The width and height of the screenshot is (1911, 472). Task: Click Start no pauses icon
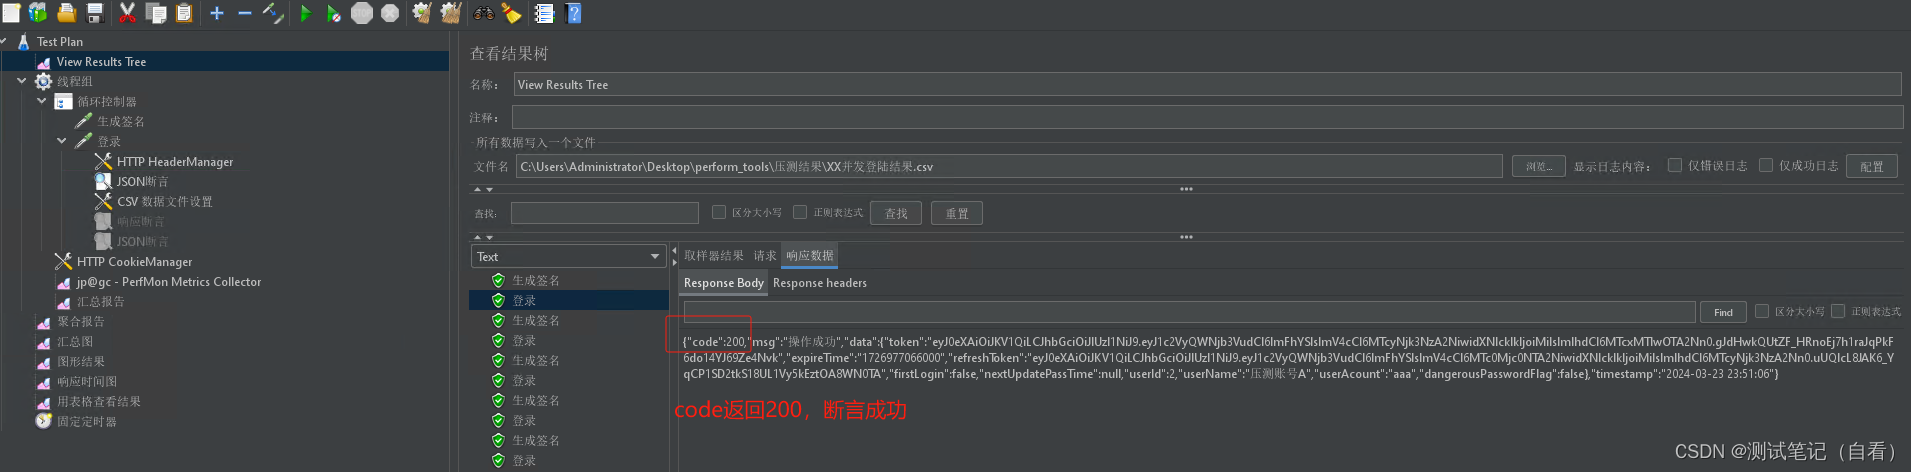(x=334, y=13)
